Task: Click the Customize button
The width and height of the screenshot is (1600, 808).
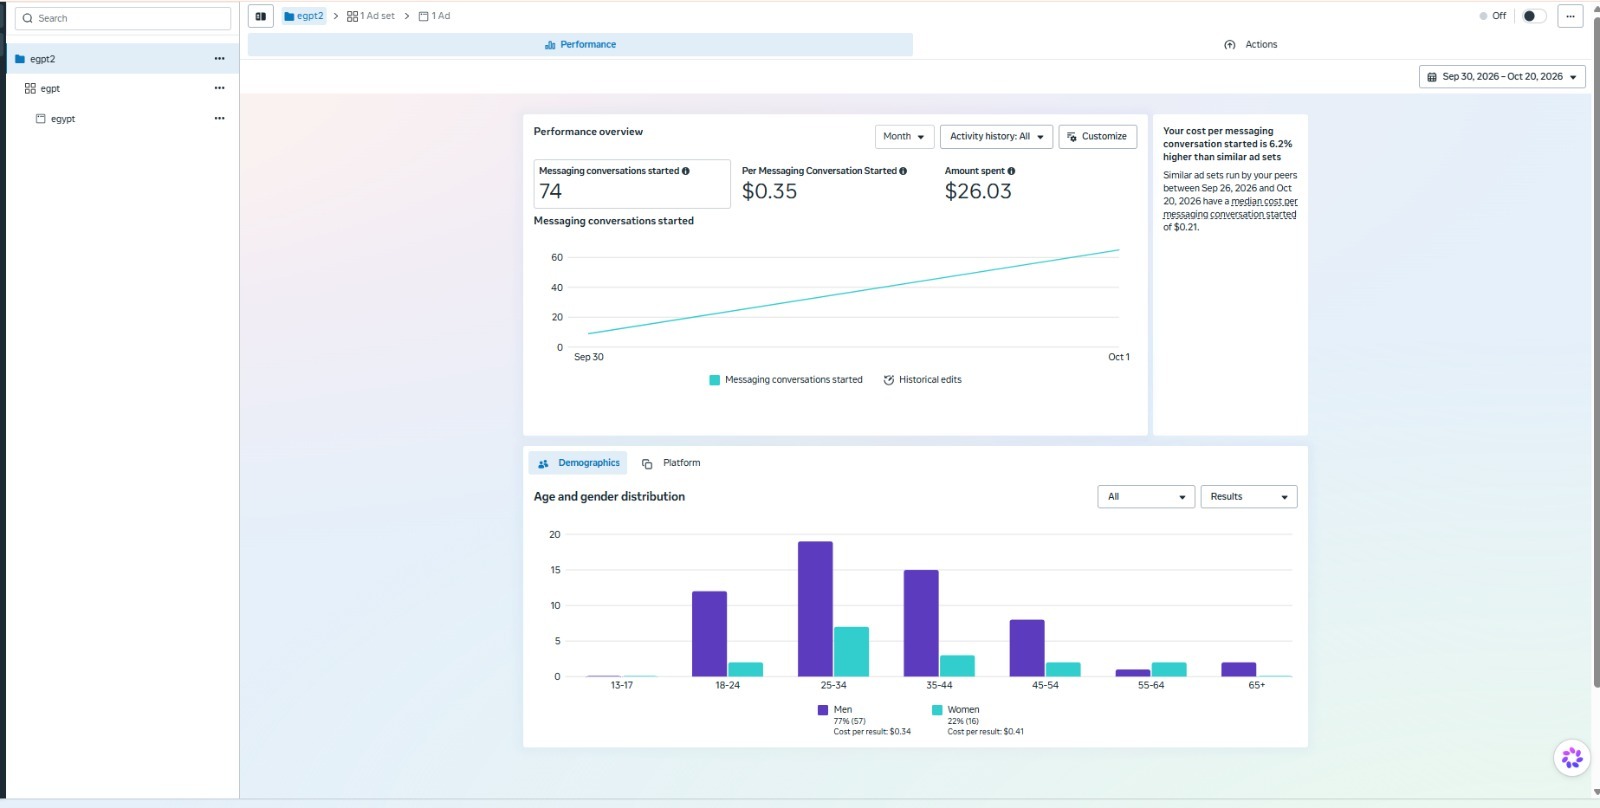Action: [x=1097, y=137]
